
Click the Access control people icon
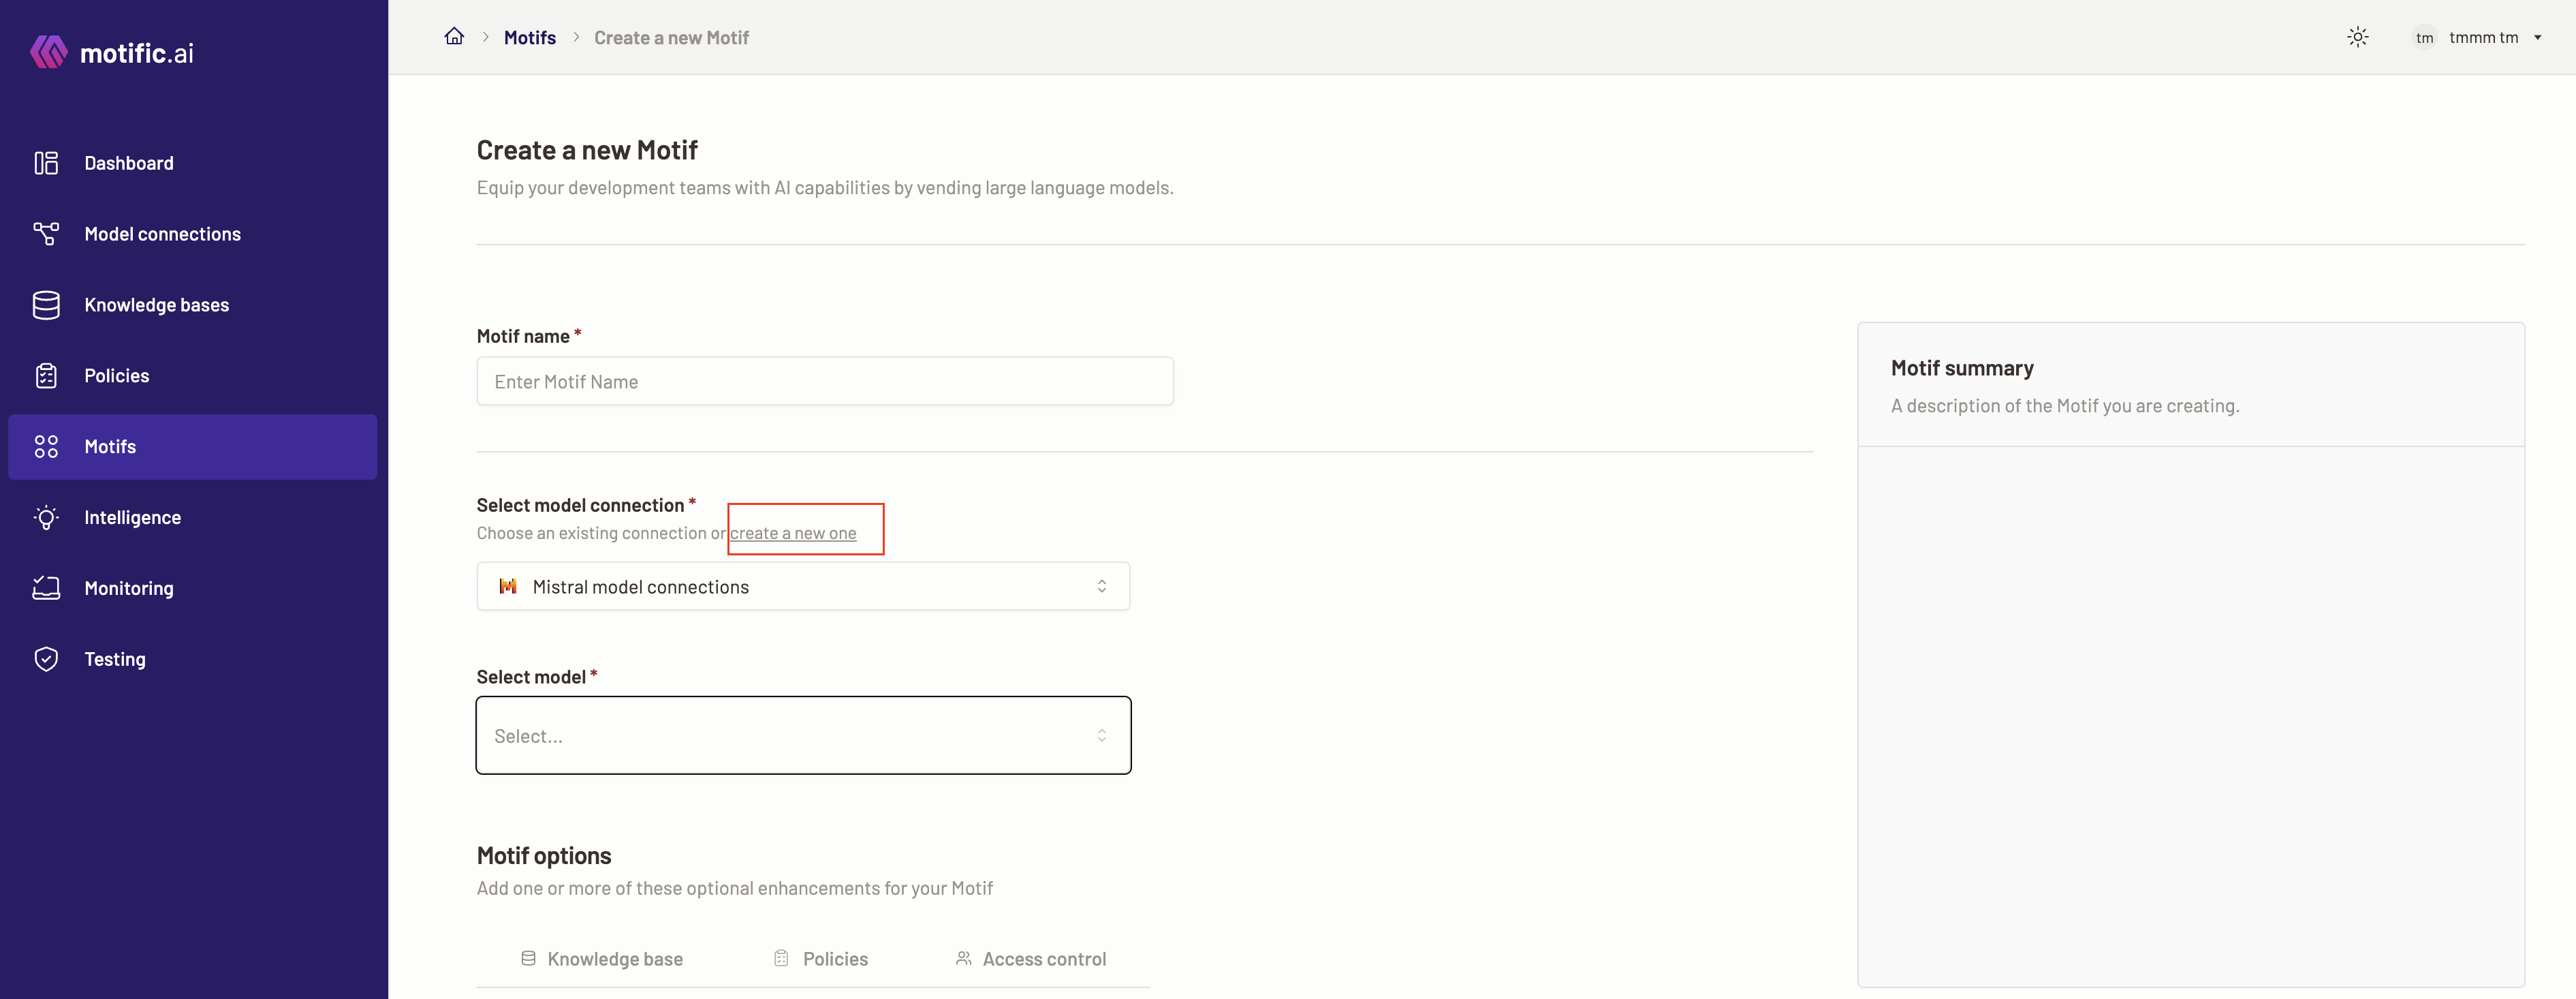tap(963, 958)
